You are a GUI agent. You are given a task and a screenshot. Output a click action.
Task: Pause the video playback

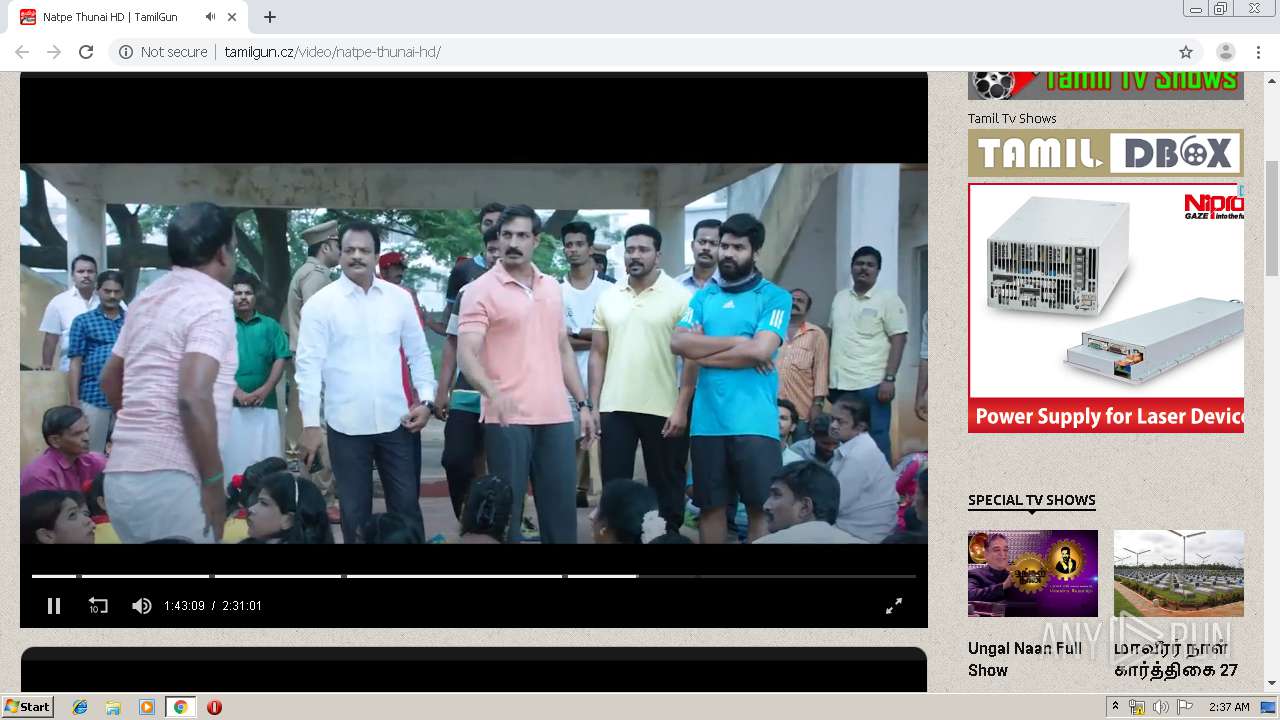pos(54,606)
